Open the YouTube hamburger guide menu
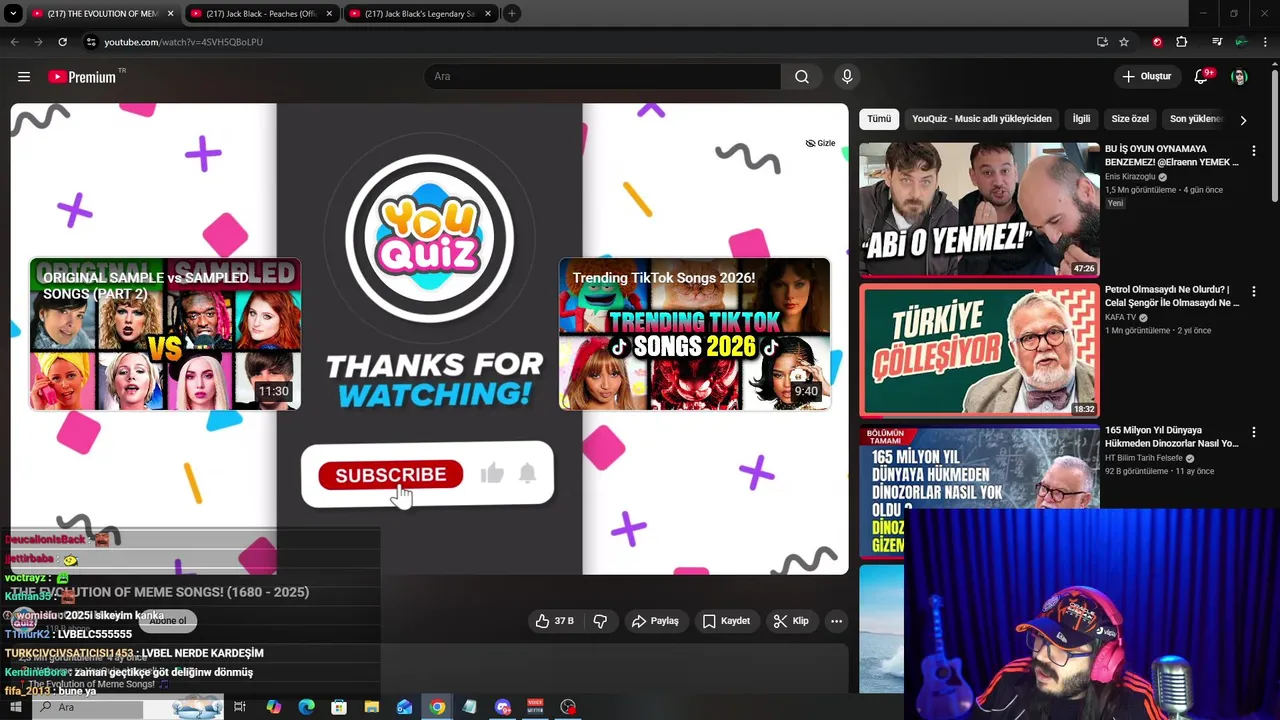Screen dimensions: 1280x720 point(24,77)
